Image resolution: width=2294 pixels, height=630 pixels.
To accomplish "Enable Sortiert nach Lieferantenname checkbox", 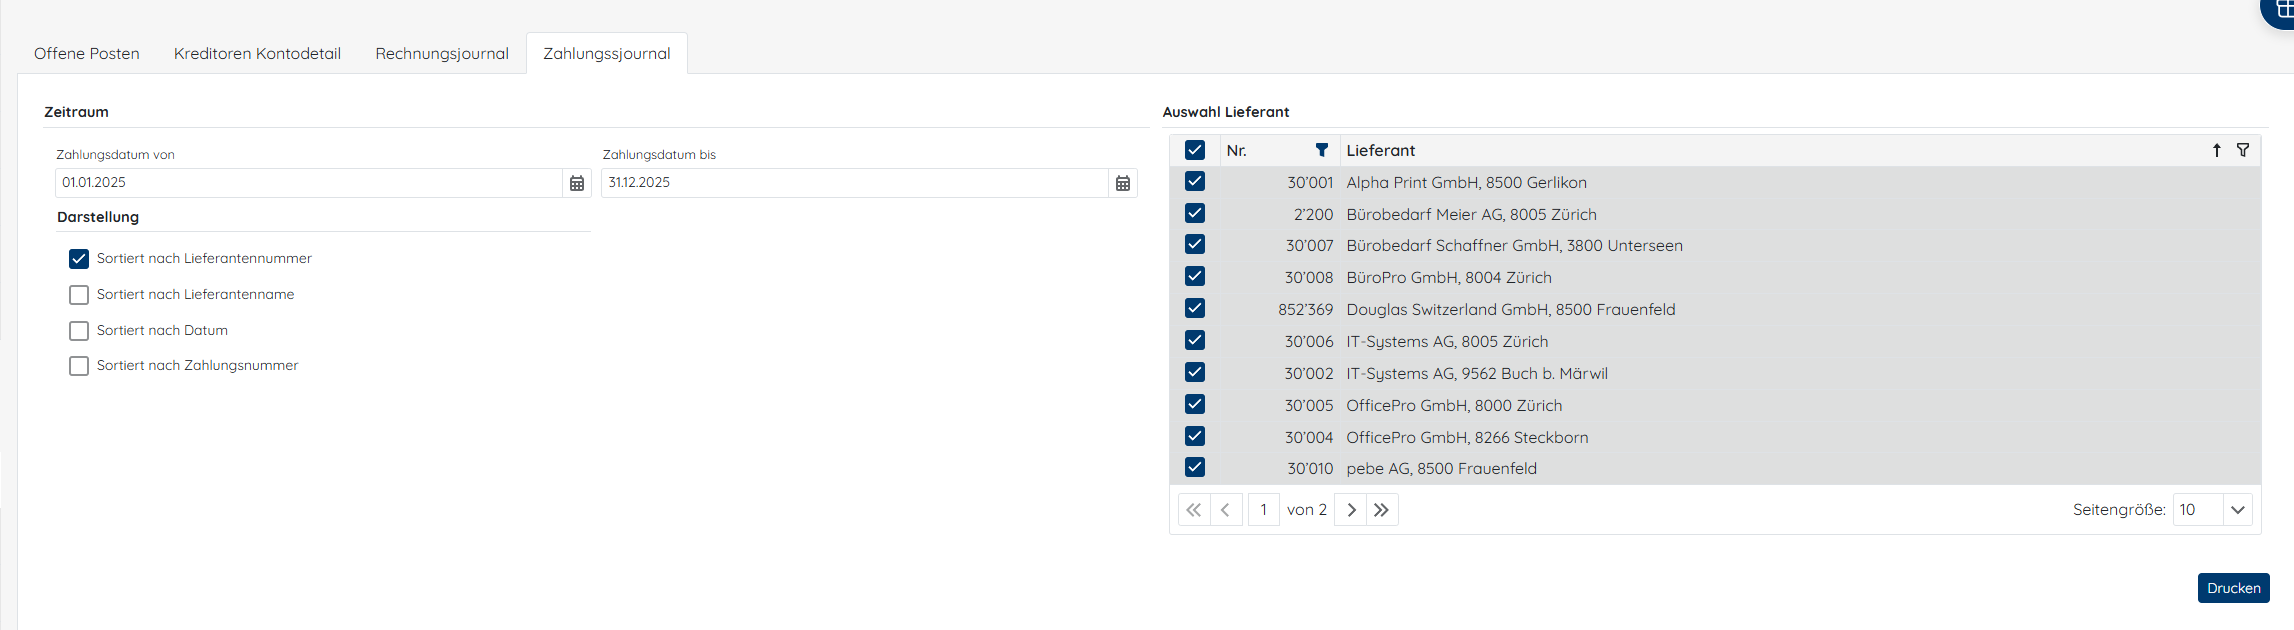I will tap(79, 295).
